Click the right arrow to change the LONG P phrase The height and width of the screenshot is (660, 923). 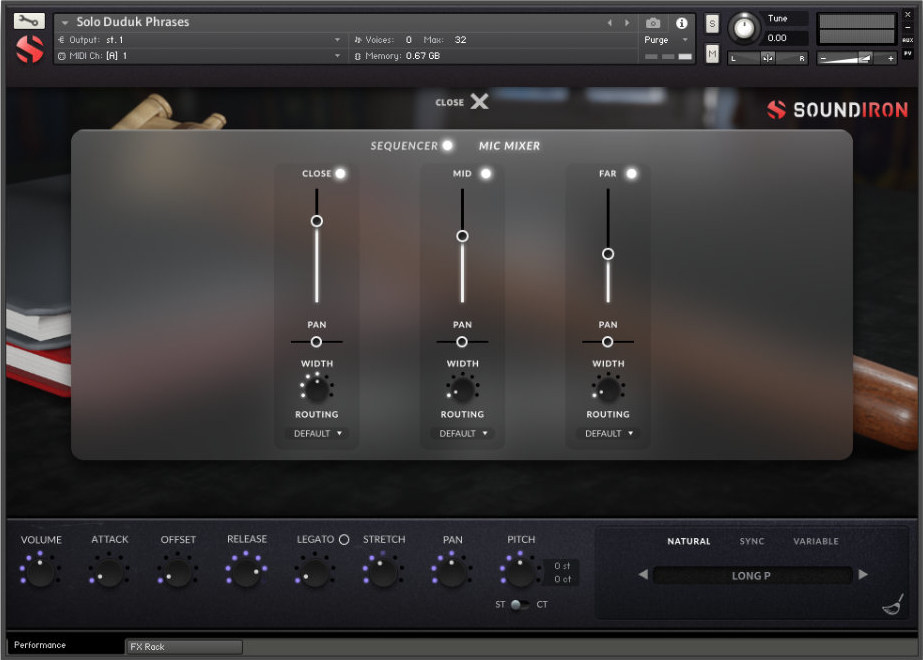click(863, 575)
